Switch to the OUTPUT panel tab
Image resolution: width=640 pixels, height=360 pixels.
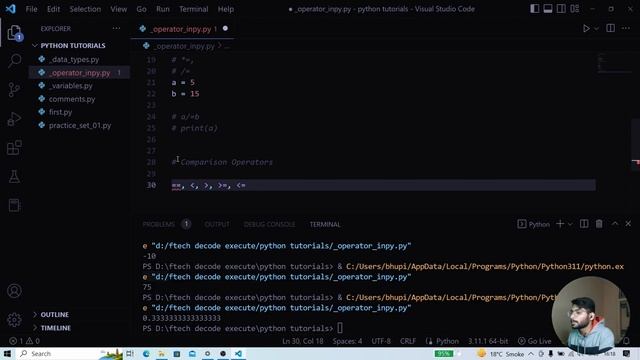[217, 224]
